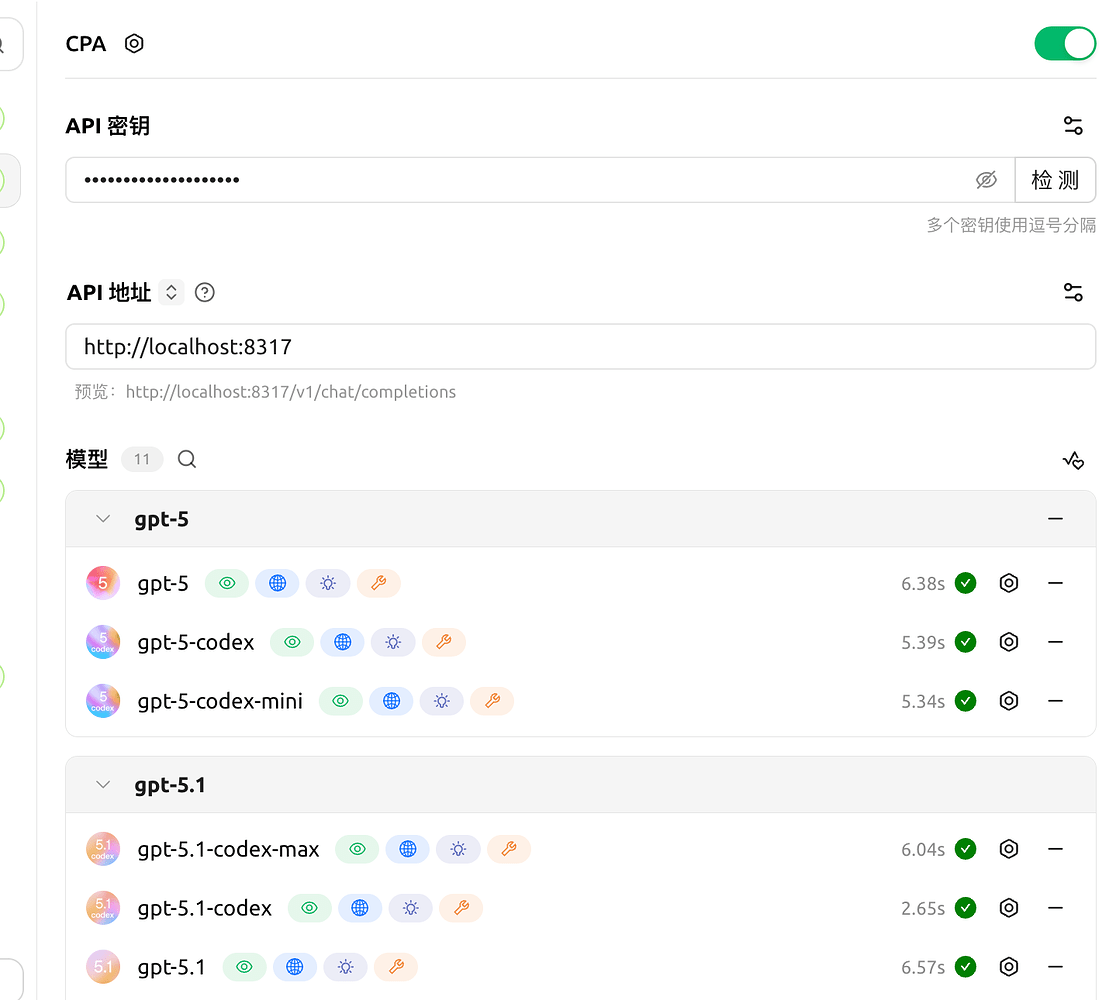Click gpt-5 web search badge
This screenshot has height=1000, width=1108.
[x=277, y=583]
